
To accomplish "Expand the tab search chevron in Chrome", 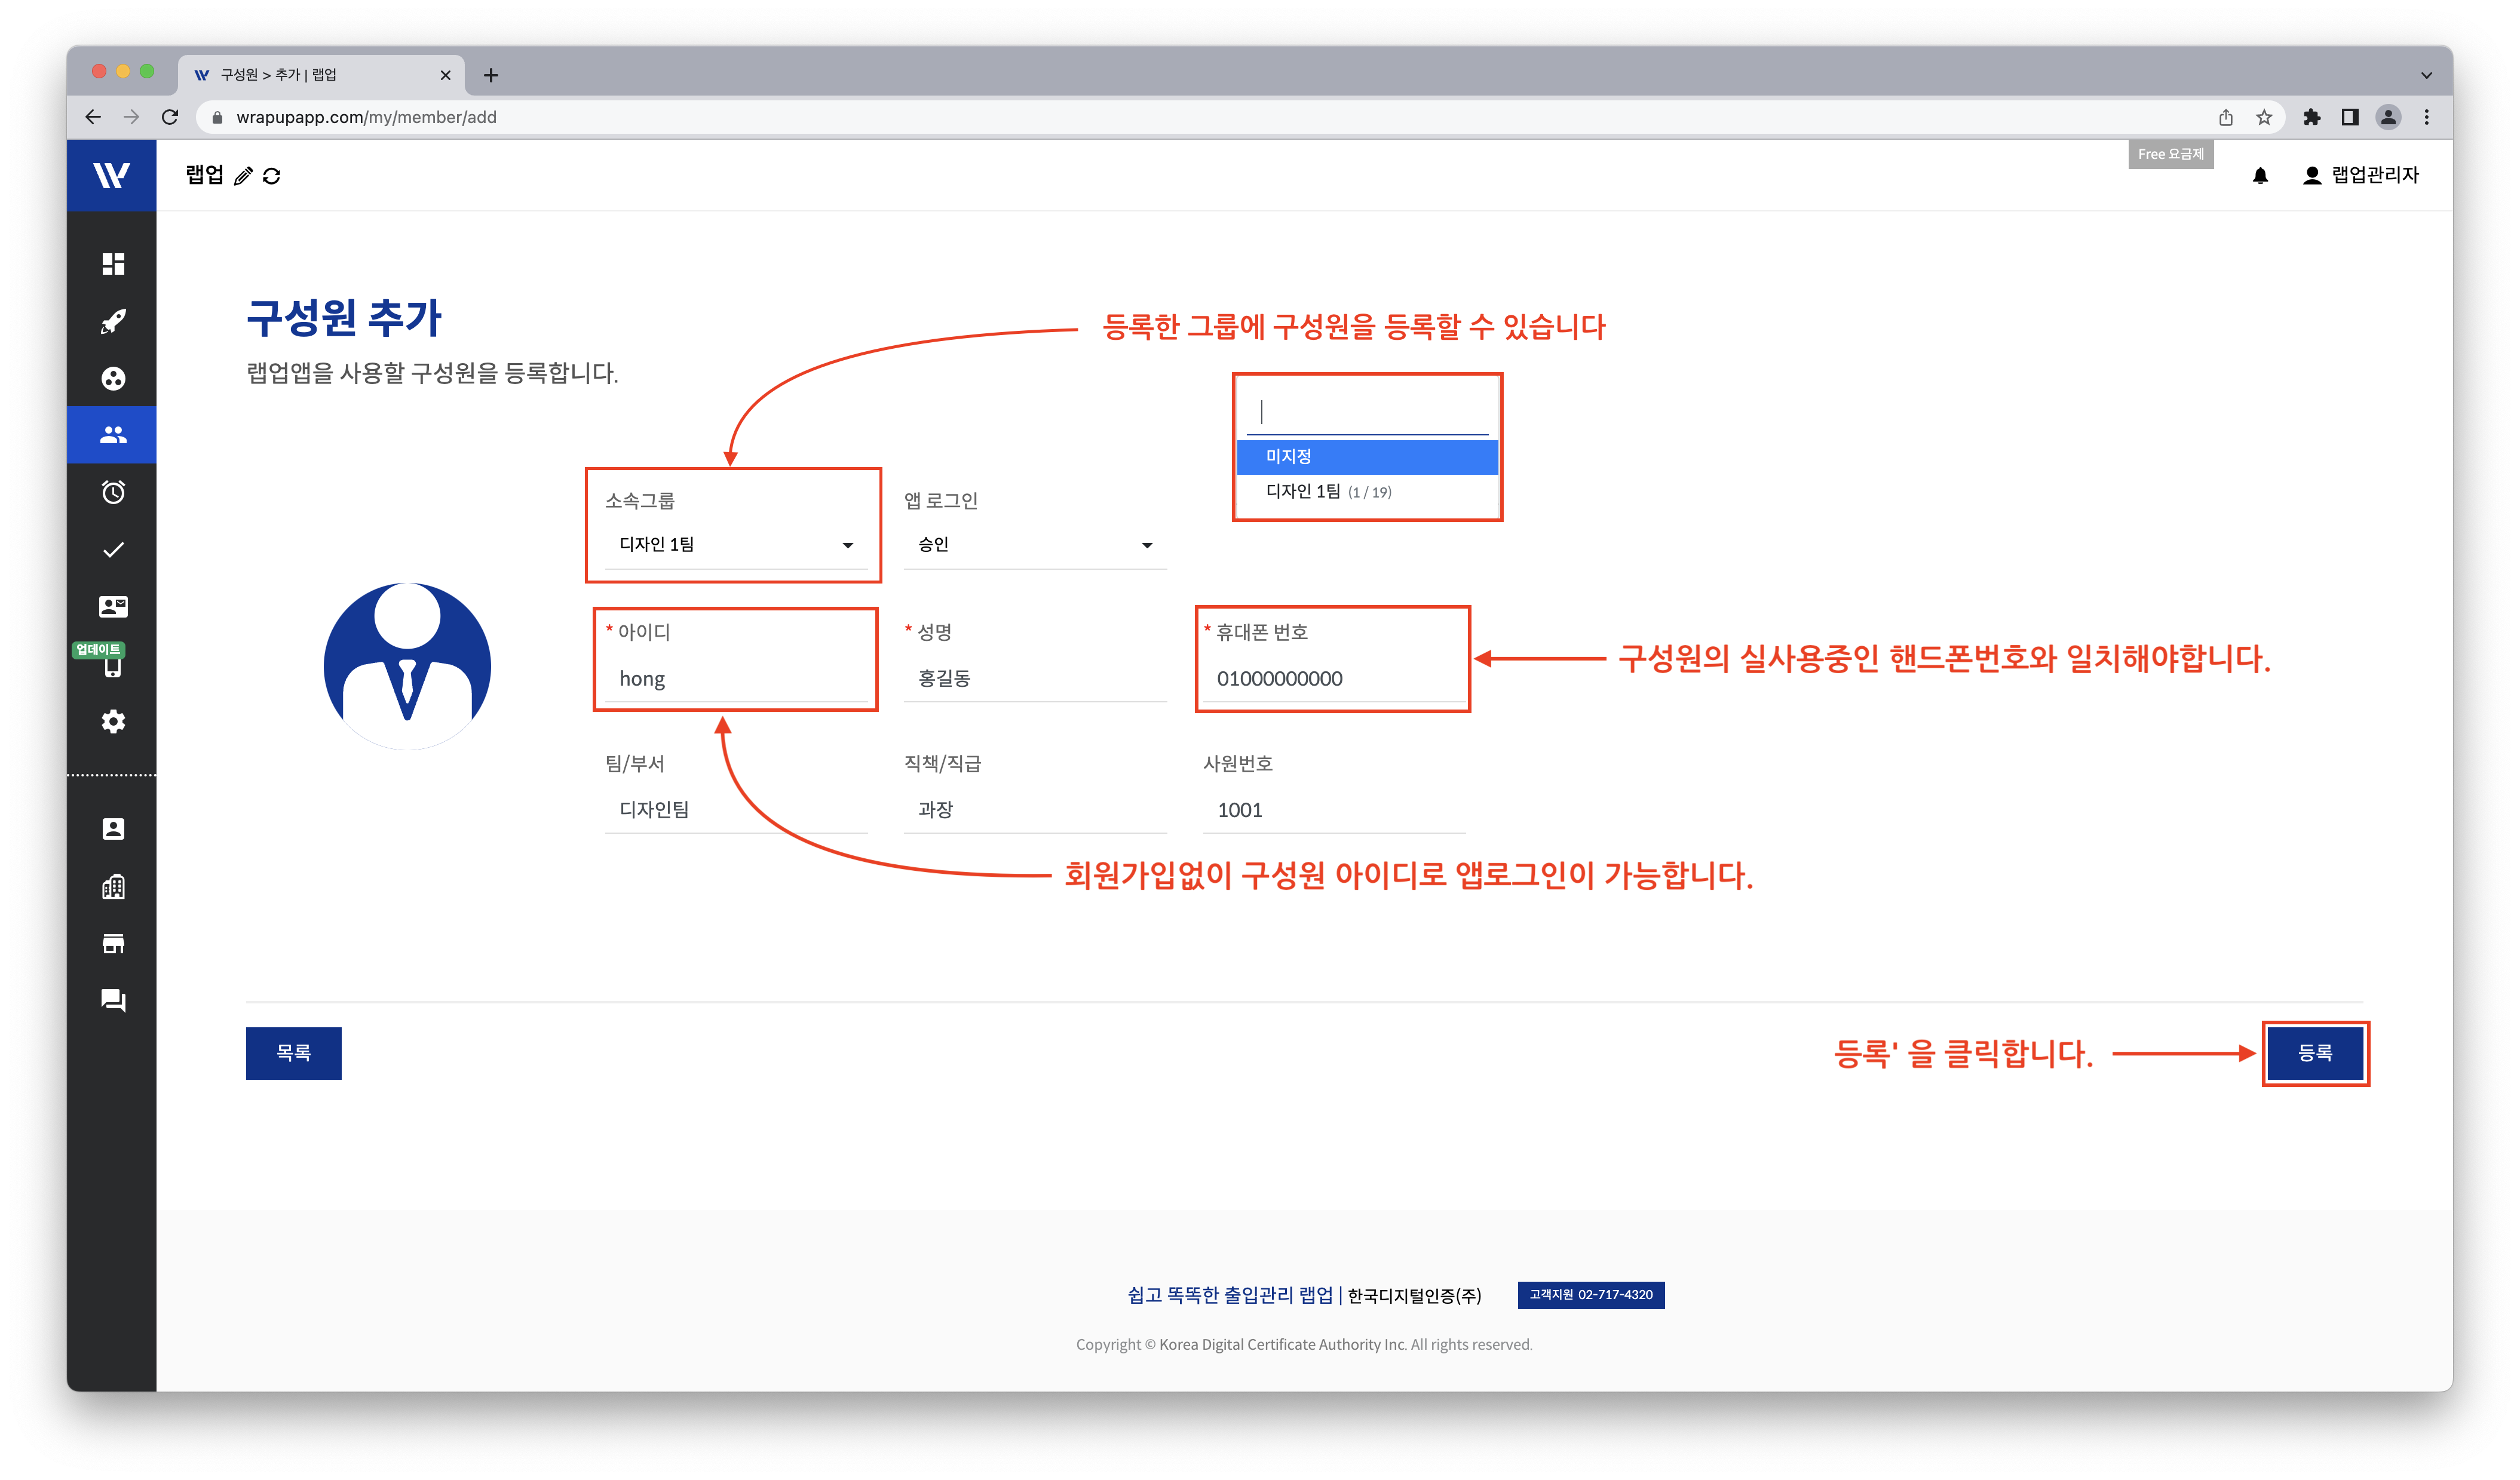I will pos(2426,75).
